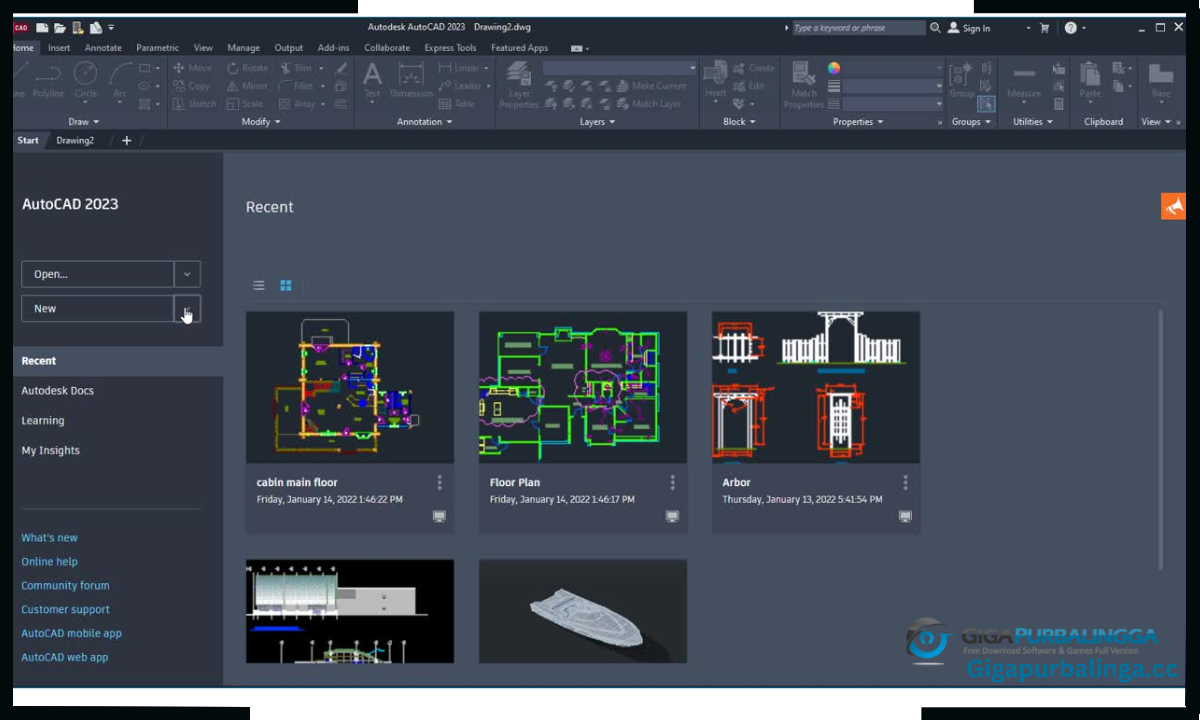
Task: Click the orange announcements megaphone icon
Action: [x=1173, y=206]
